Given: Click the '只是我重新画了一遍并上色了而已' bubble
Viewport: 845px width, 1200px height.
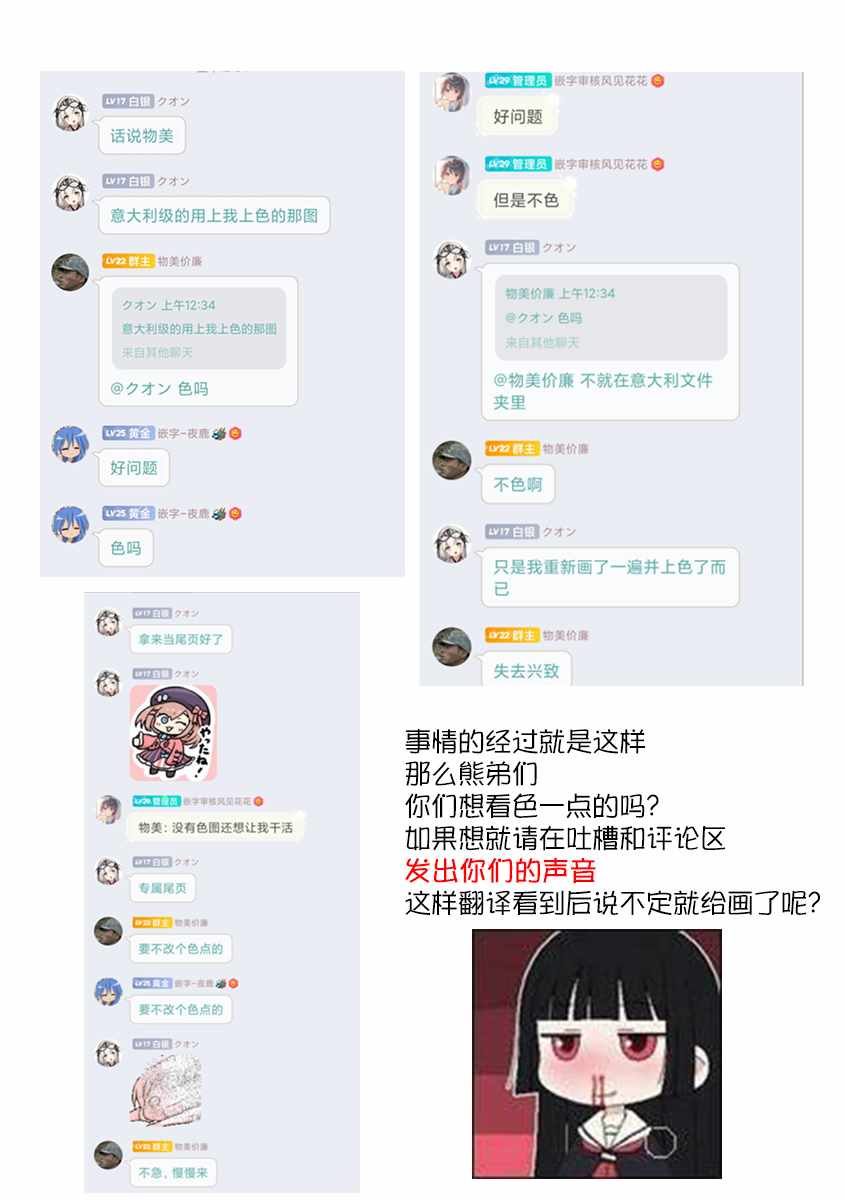Looking at the screenshot, I should (610, 577).
